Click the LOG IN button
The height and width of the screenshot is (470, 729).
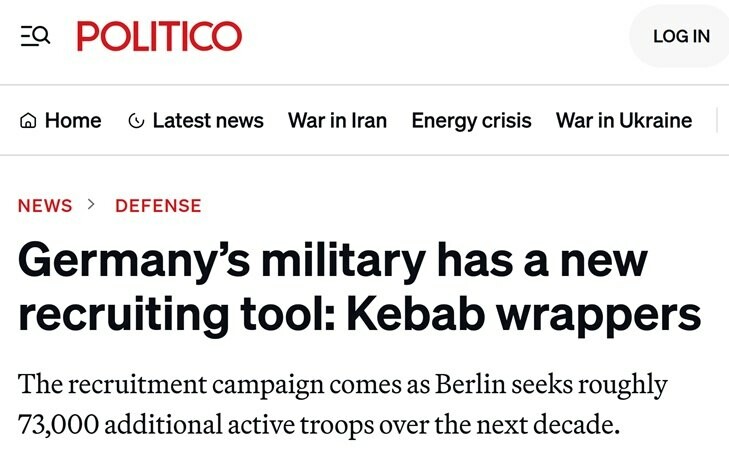681,36
